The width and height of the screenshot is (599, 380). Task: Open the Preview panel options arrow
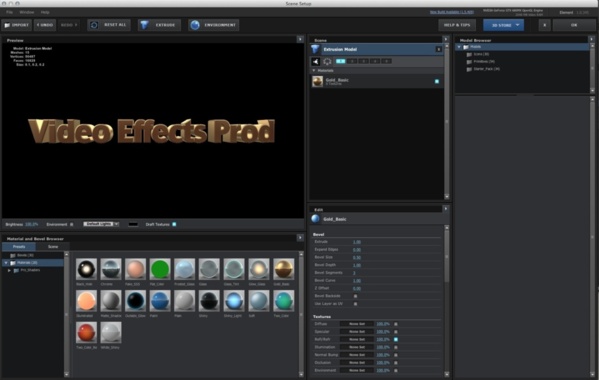pos(300,39)
